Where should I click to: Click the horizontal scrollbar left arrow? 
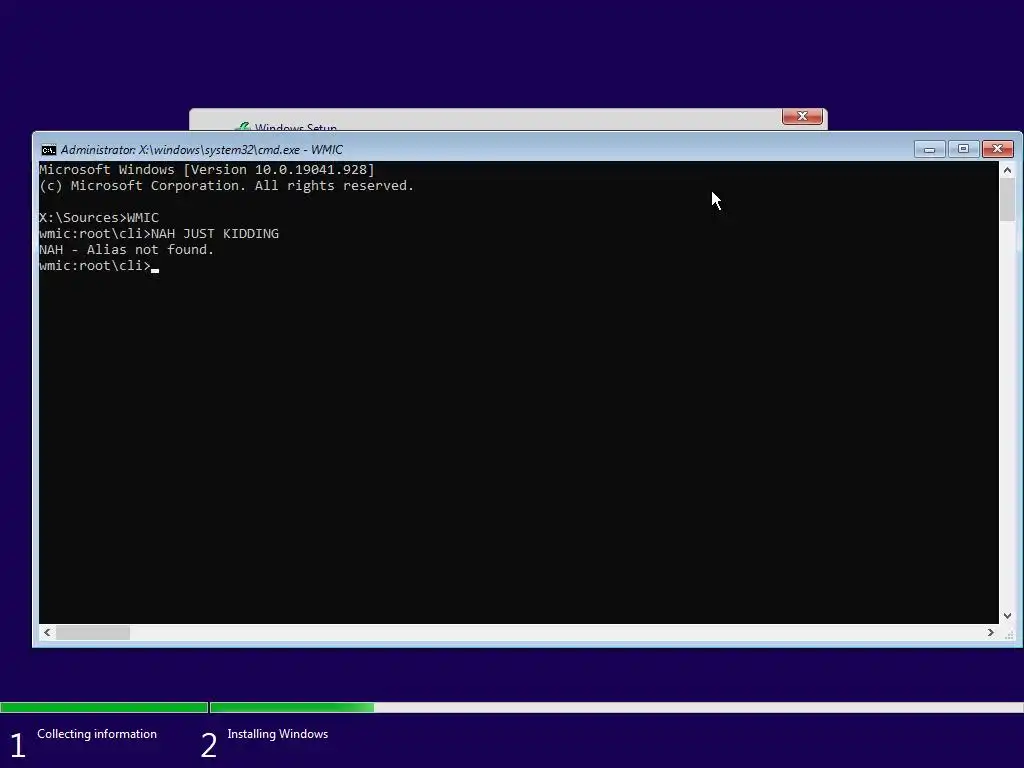click(x=47, y=632)
